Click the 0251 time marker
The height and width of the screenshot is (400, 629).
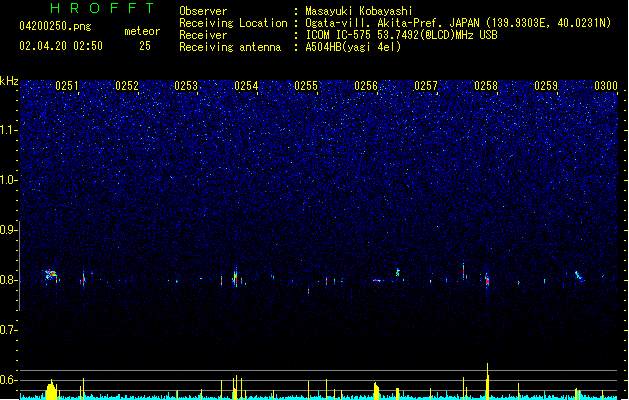[67, 86]
